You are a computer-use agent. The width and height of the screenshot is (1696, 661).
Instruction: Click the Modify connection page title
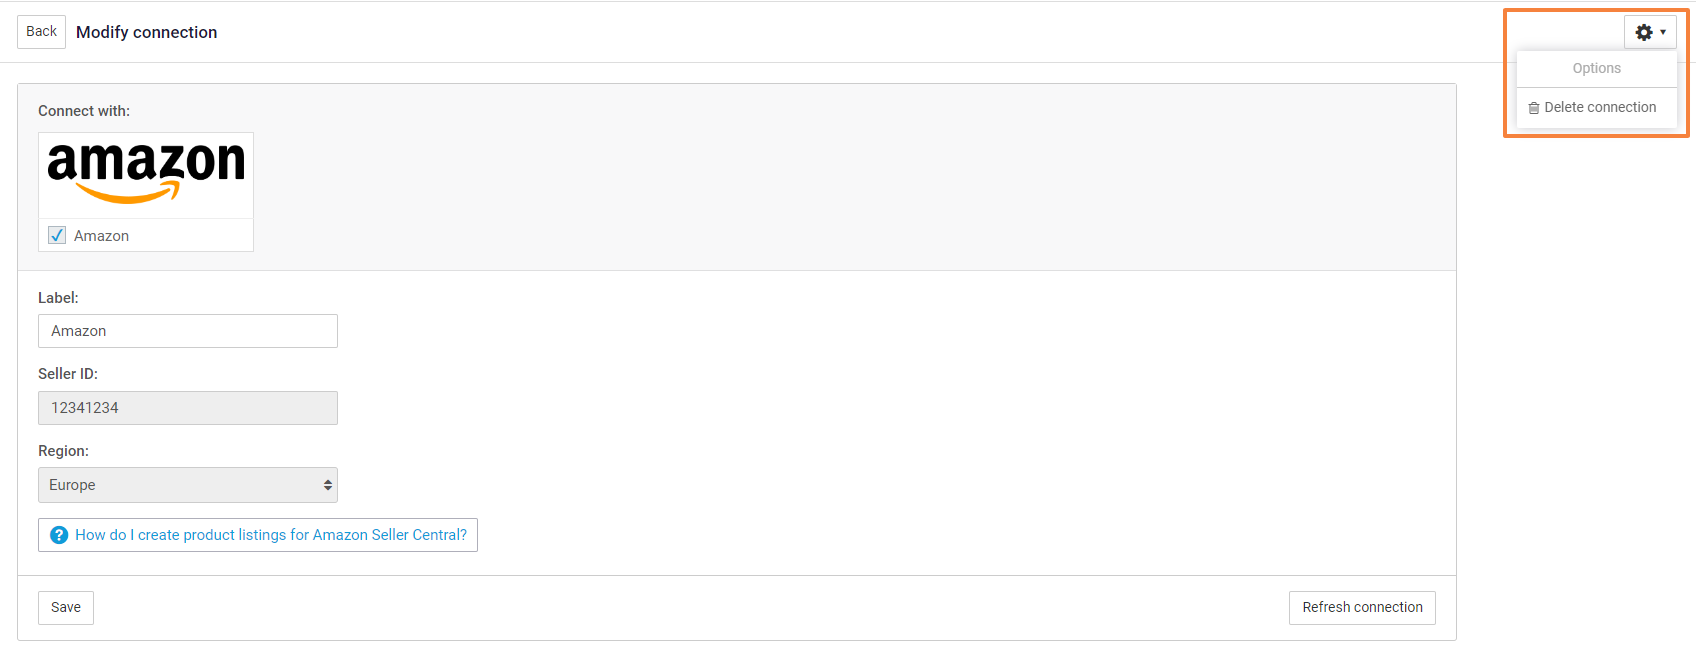coord(147,32)
